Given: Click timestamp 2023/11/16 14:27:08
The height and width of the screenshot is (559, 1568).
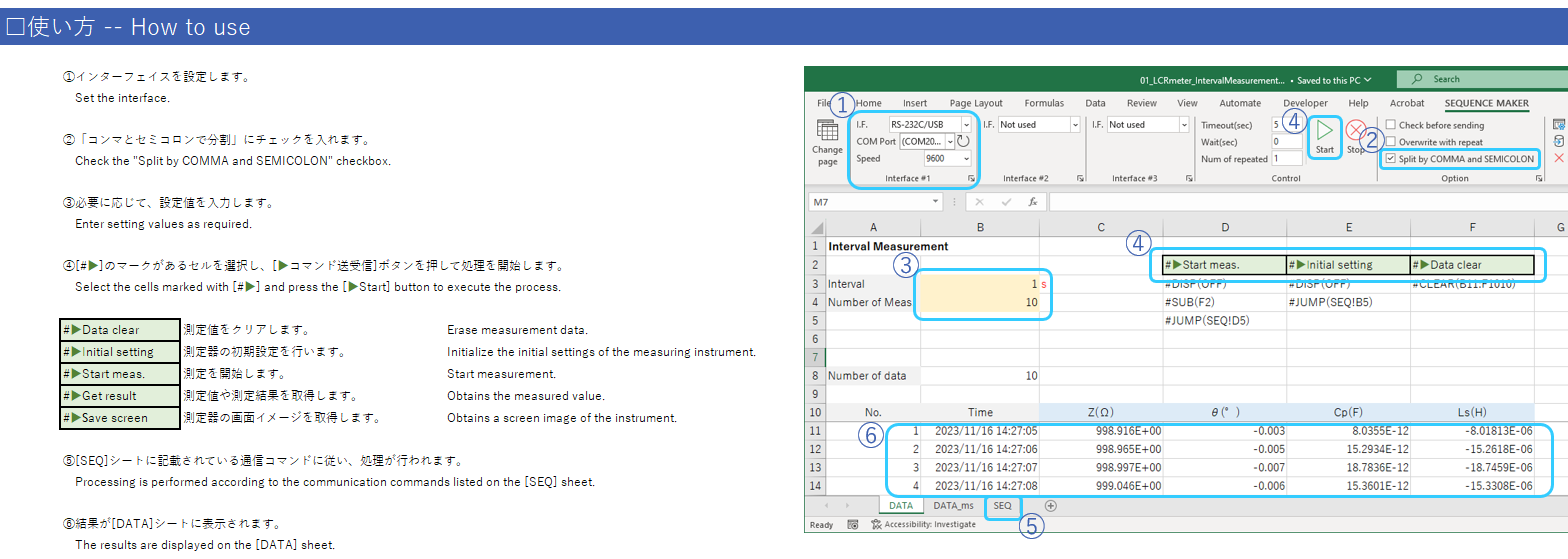Looking at the screenshot, I should coord(980,485).
